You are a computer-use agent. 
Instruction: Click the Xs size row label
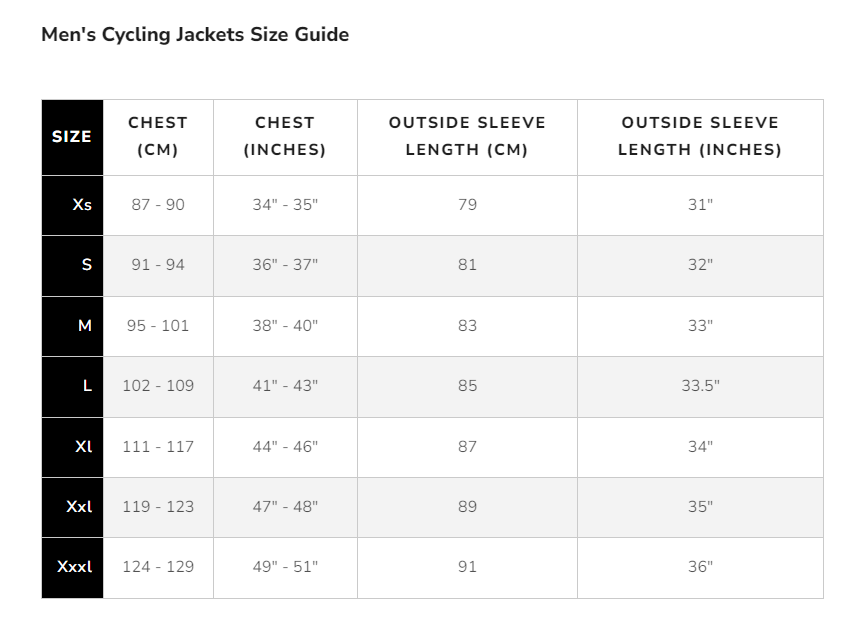[82, 205]
